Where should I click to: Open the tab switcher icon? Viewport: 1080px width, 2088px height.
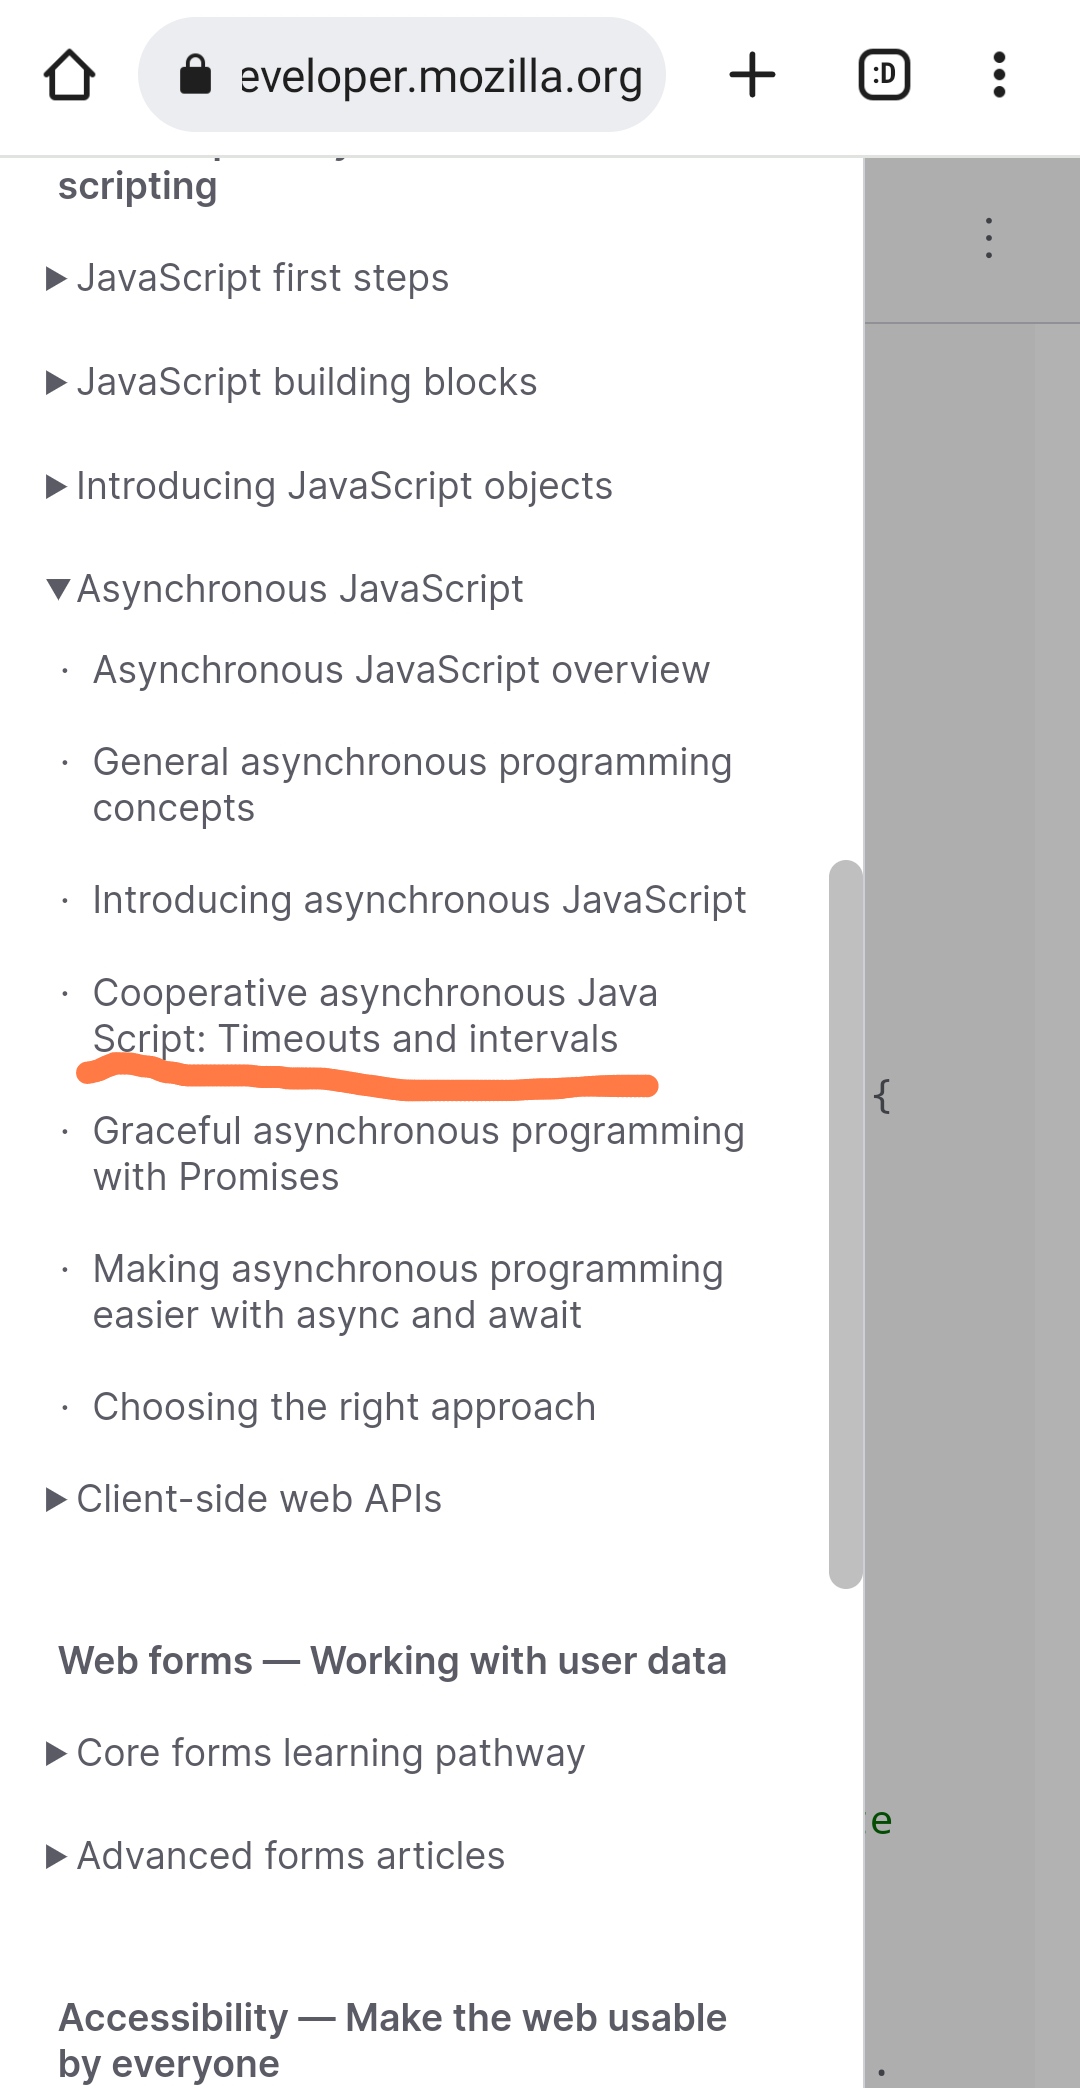(x=884, y=74)
